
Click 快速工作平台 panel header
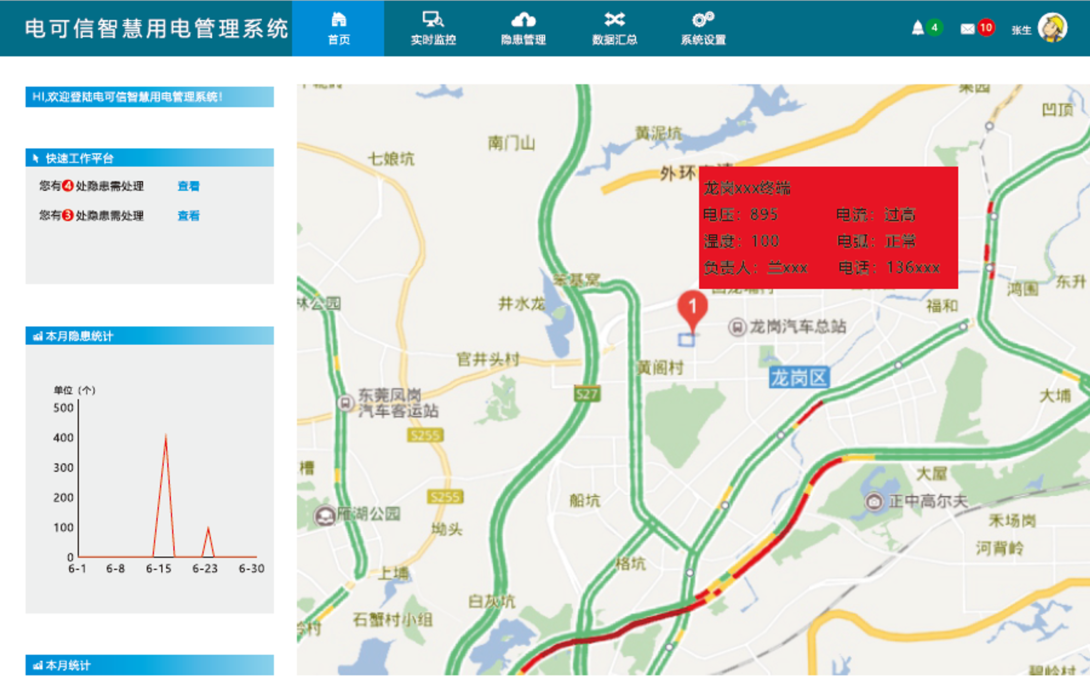pos(149,158)
